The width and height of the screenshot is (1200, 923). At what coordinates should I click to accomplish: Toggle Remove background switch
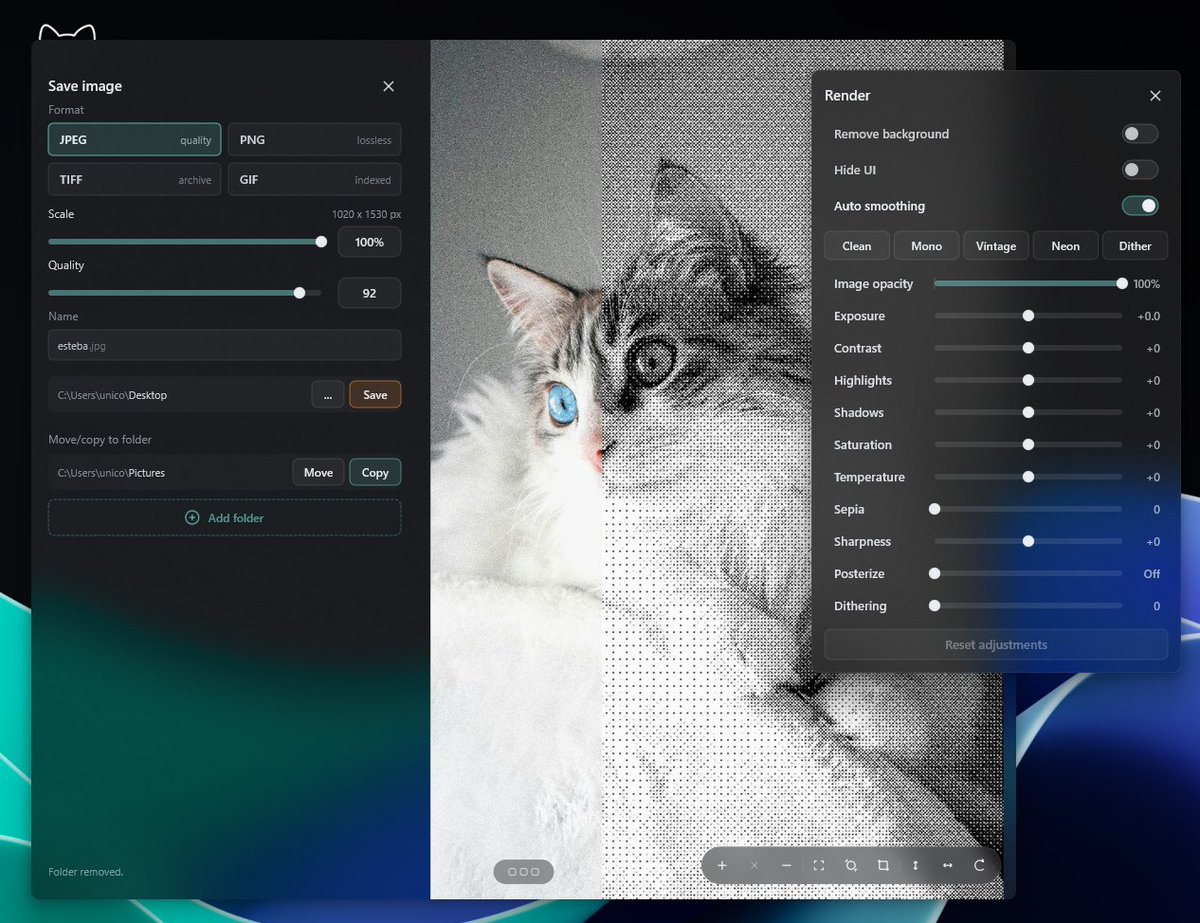1140,134
